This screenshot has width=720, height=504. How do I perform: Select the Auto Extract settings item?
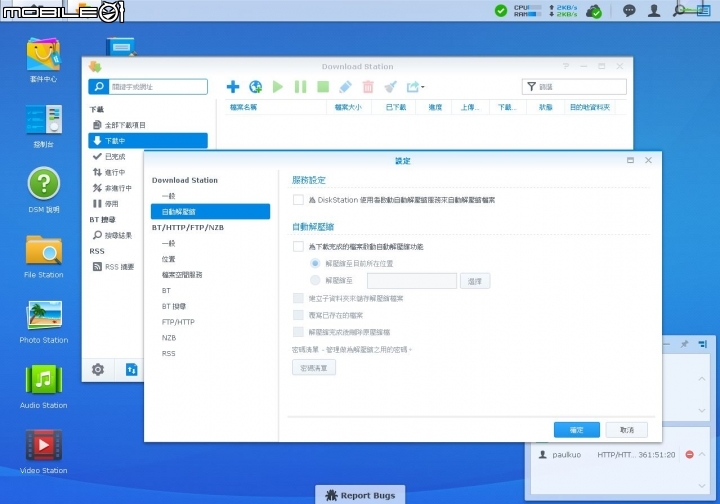(210, 212)
